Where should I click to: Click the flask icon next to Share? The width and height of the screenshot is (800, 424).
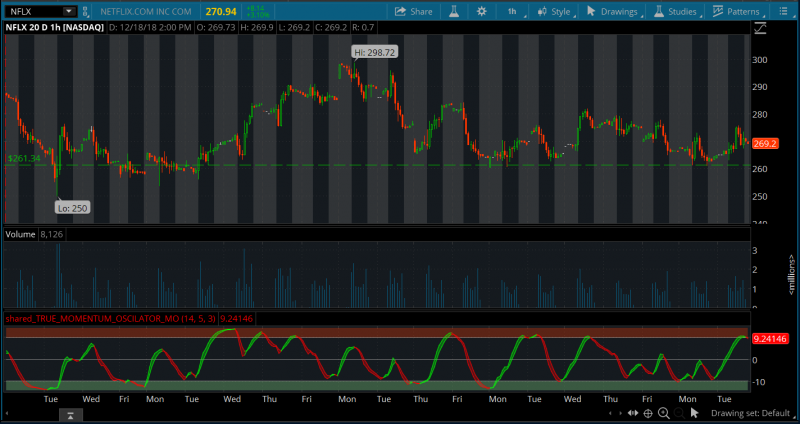(x=453, y=12)
